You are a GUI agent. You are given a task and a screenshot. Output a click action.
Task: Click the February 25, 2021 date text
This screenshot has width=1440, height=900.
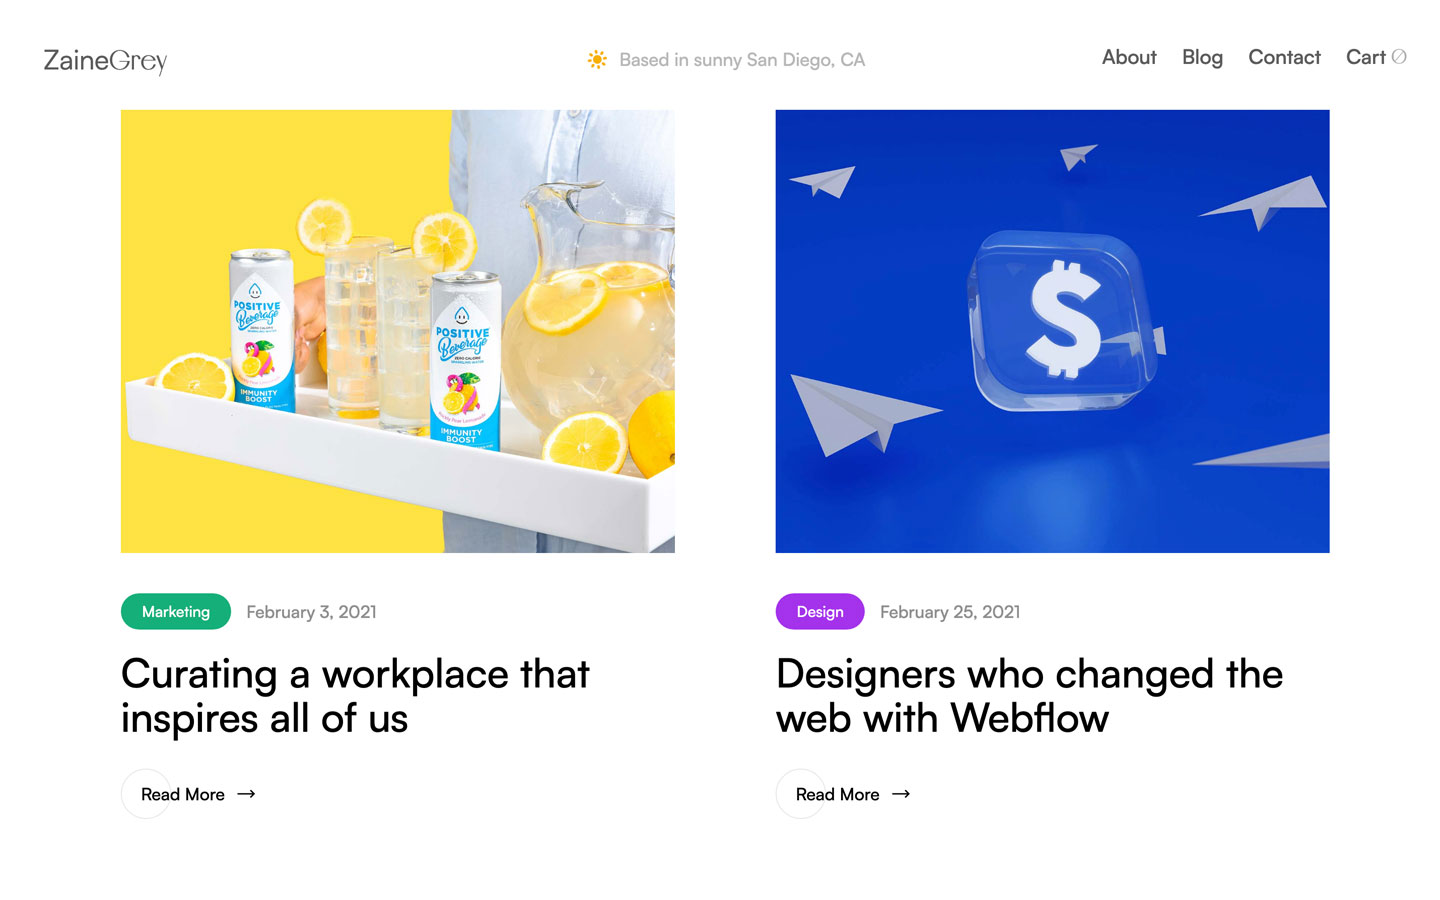point(950,612)
